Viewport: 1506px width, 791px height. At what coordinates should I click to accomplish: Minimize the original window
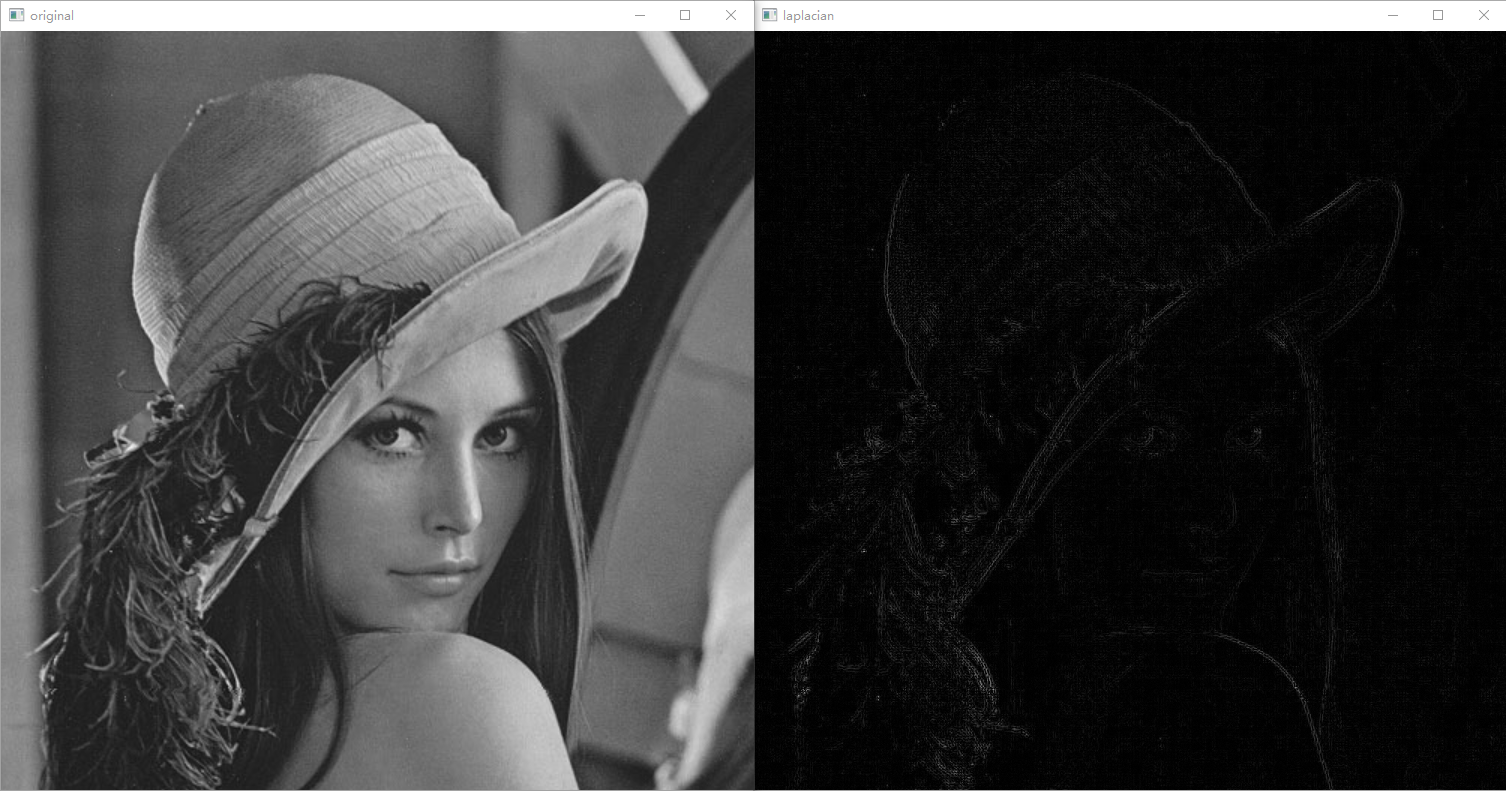click(639, 15)
